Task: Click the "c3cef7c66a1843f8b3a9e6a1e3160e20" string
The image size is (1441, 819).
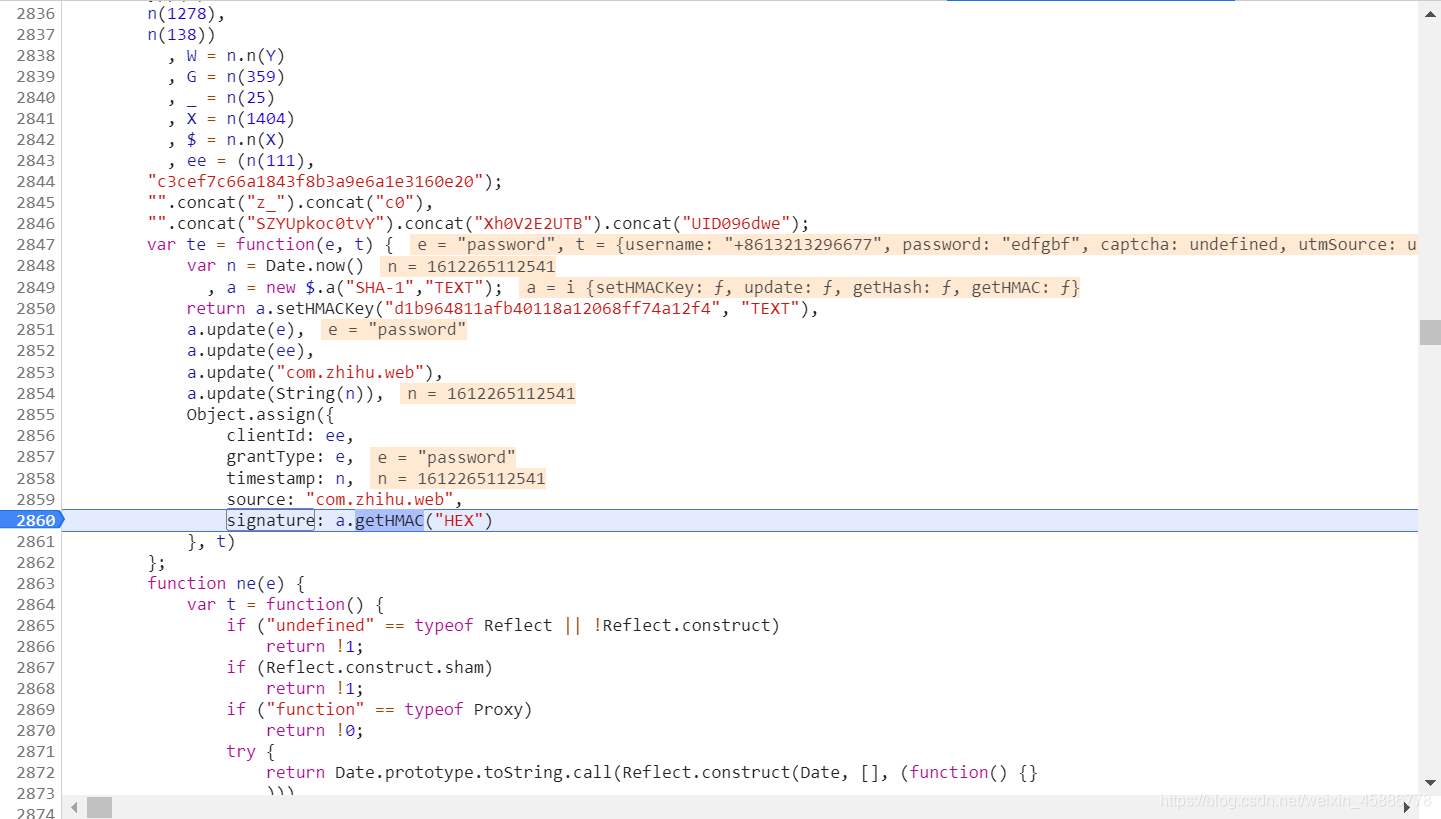Action: 320,181
